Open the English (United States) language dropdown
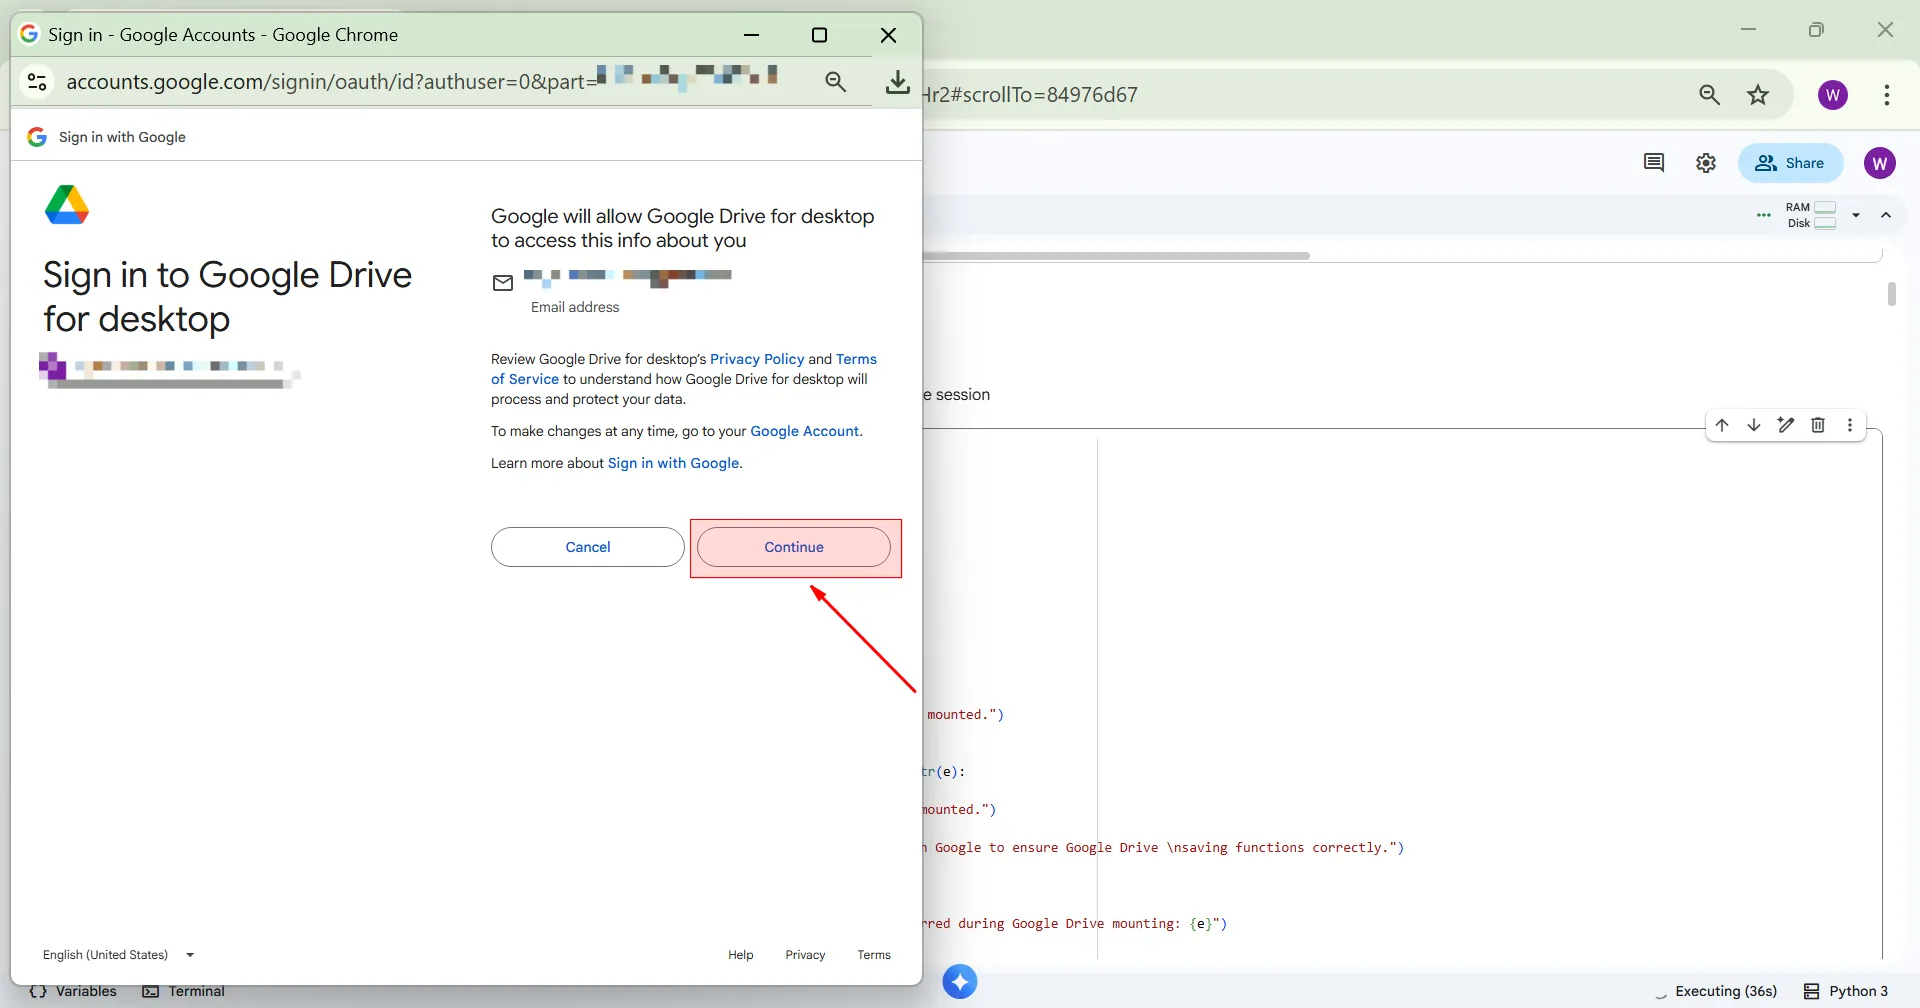Viewport: 1920px width, 1008px height. click(x=119, y=955)
